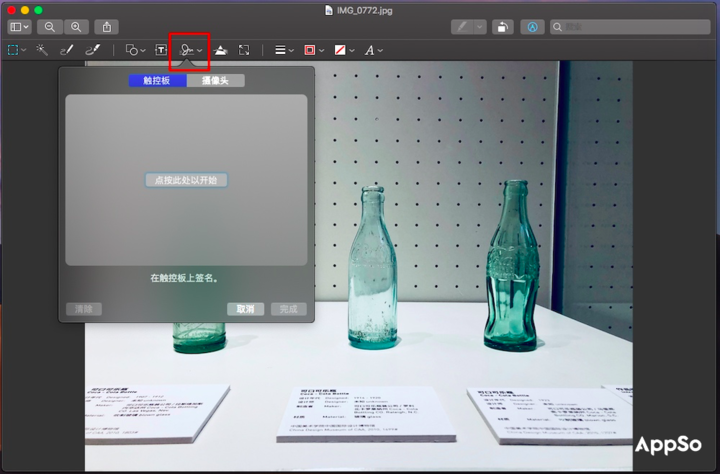Open the Text Style dropdown

point(372,49)
